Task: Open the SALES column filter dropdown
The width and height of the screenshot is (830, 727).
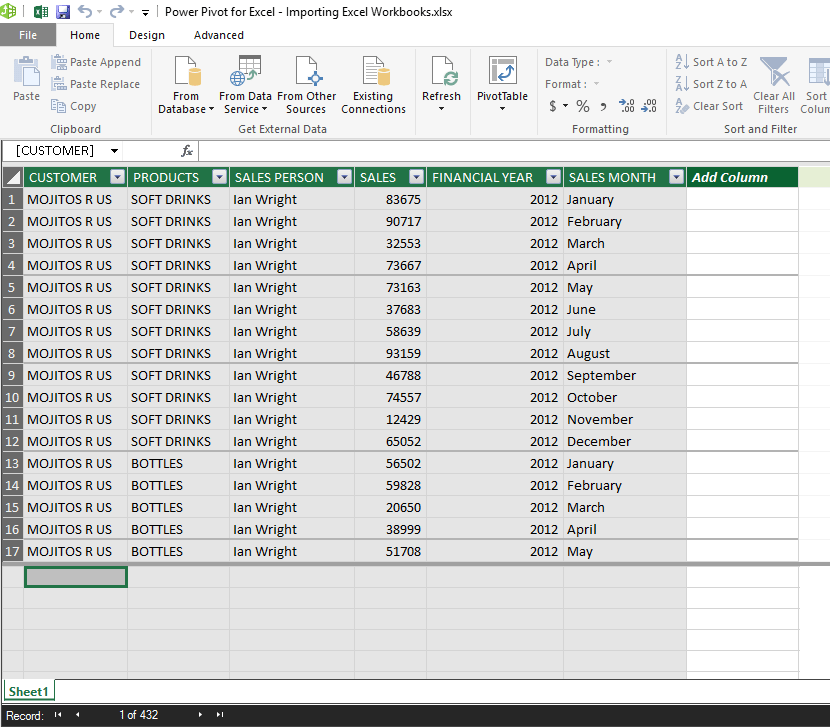Action: (417, 177)
